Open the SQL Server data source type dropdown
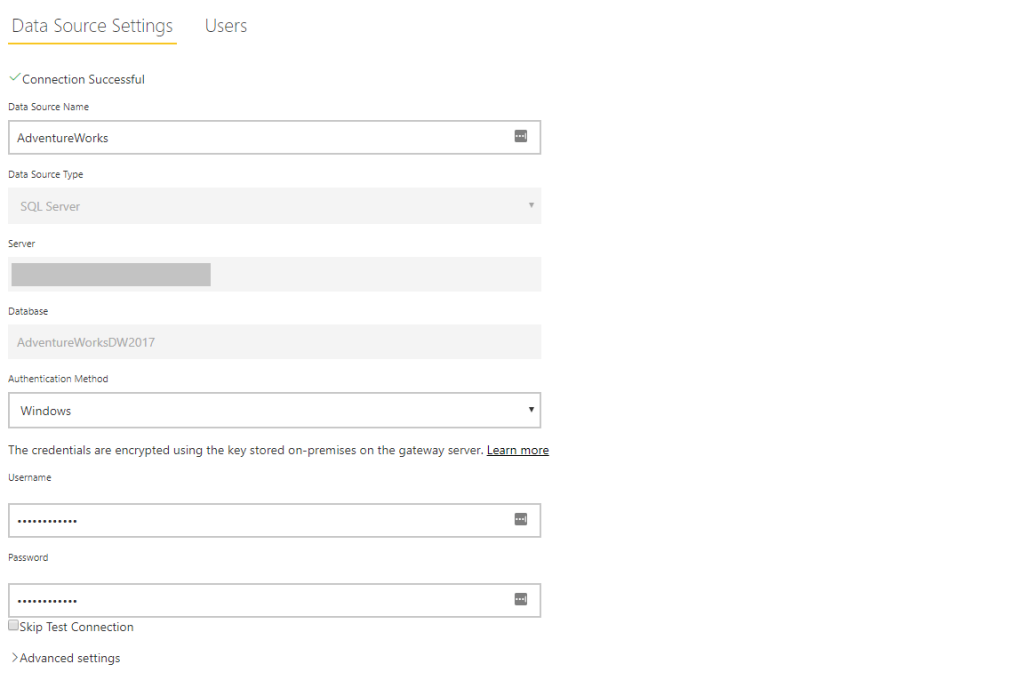Screen dimensions: 1024x680 click(274, 206)
